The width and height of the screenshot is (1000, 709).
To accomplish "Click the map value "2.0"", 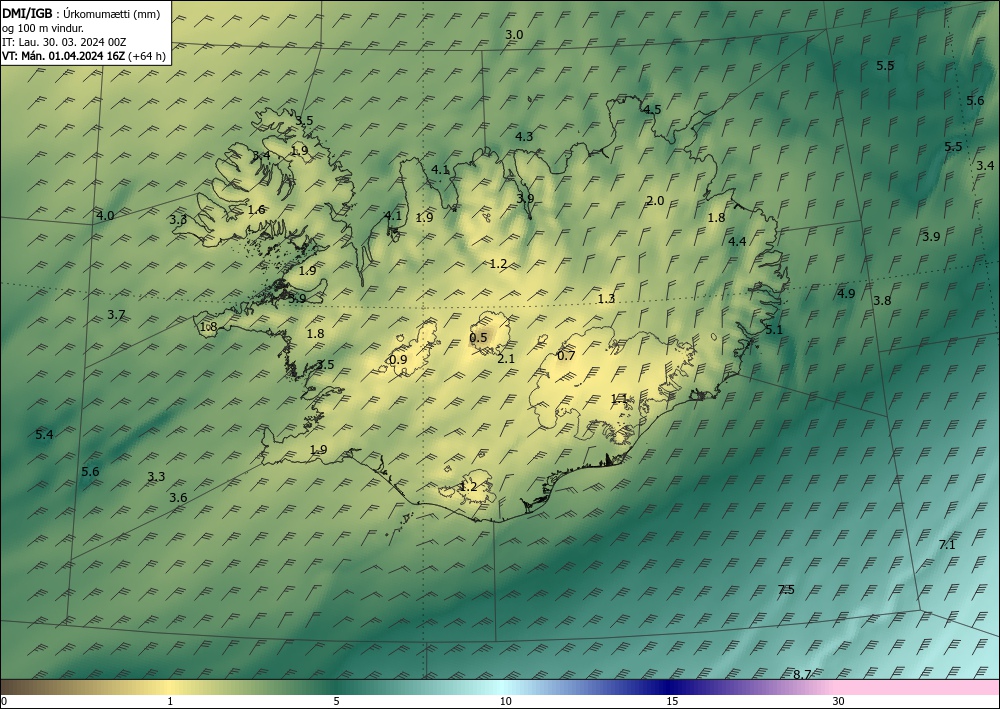I will click(655, 201).
